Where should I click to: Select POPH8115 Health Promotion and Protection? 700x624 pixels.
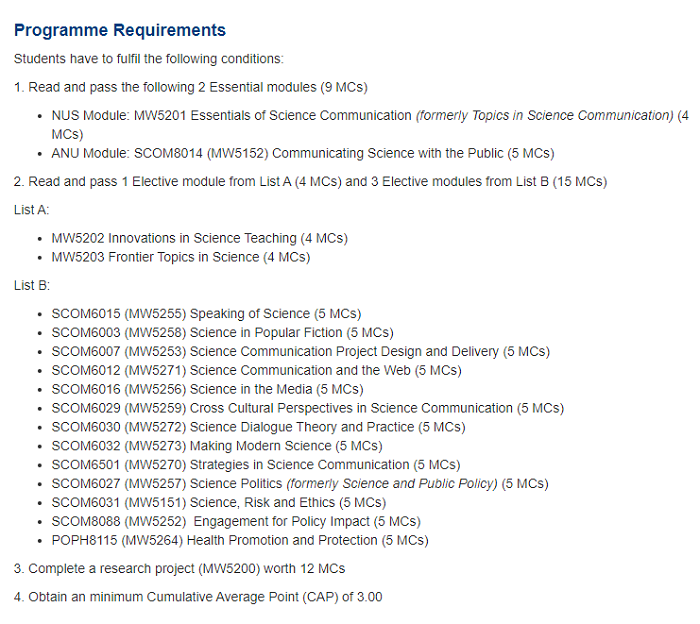click(x=239, y=540)
